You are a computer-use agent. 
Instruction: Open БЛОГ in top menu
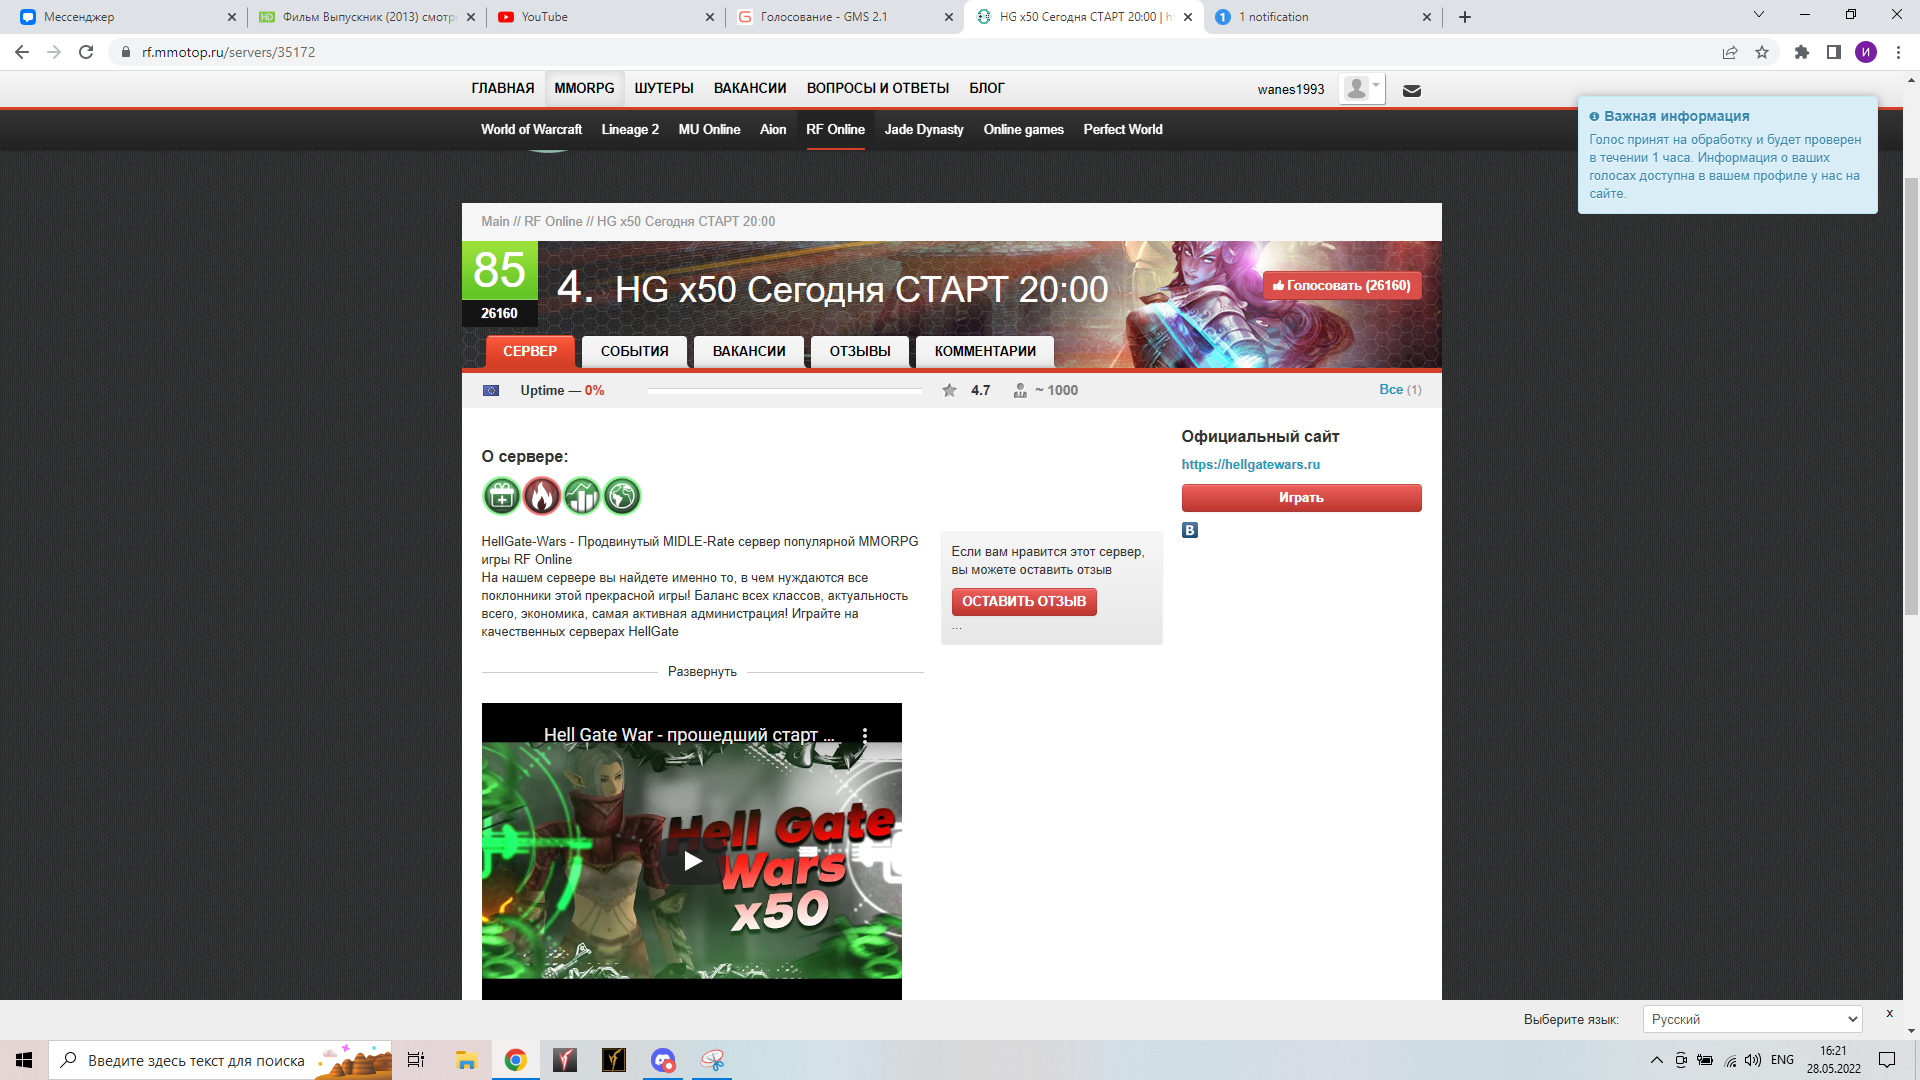[986, 88]
